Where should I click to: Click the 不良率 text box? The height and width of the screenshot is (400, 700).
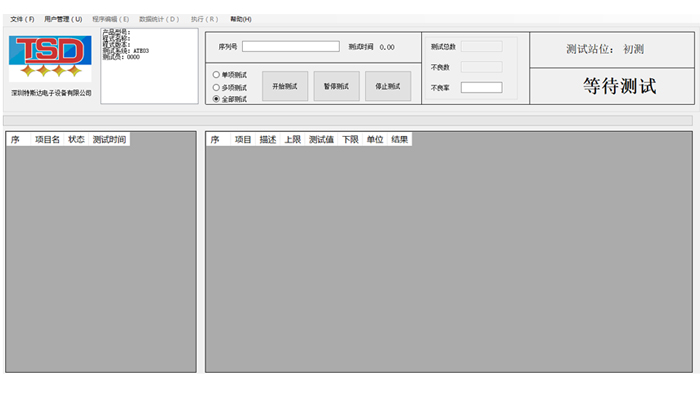click(481, 87)
